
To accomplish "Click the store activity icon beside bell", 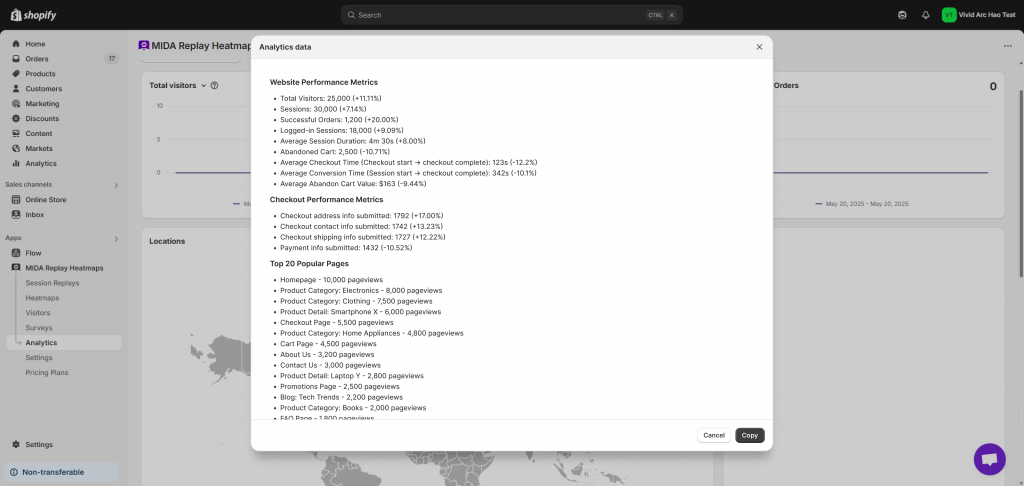I will pos(902,15).
